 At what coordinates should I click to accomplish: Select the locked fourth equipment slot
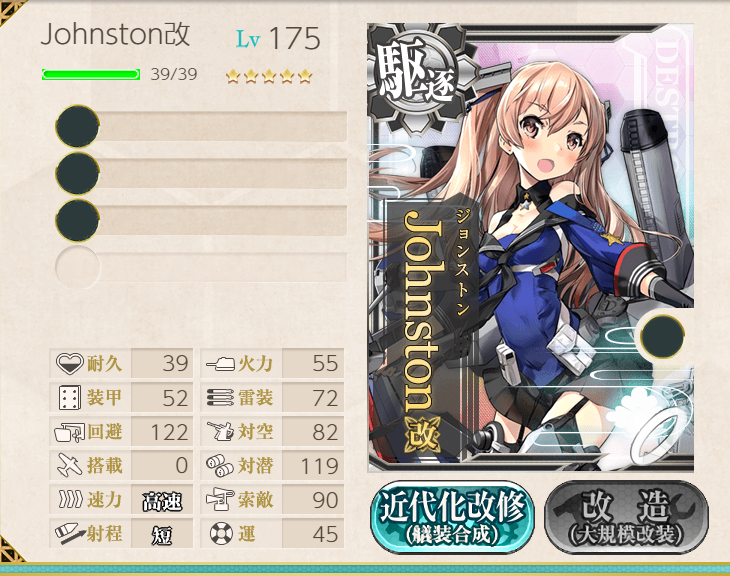tap(201, 267)
